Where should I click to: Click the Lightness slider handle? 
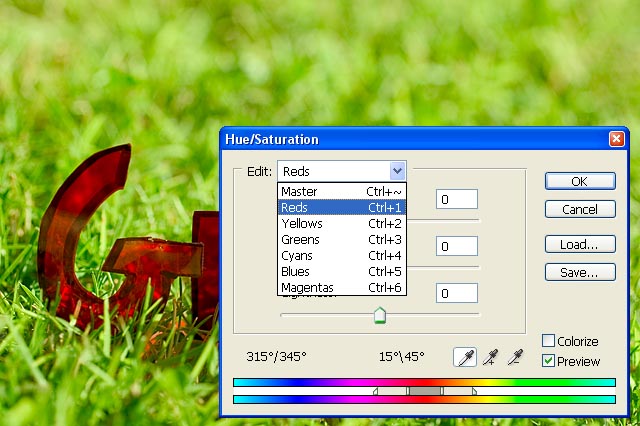tap(380, 316)
